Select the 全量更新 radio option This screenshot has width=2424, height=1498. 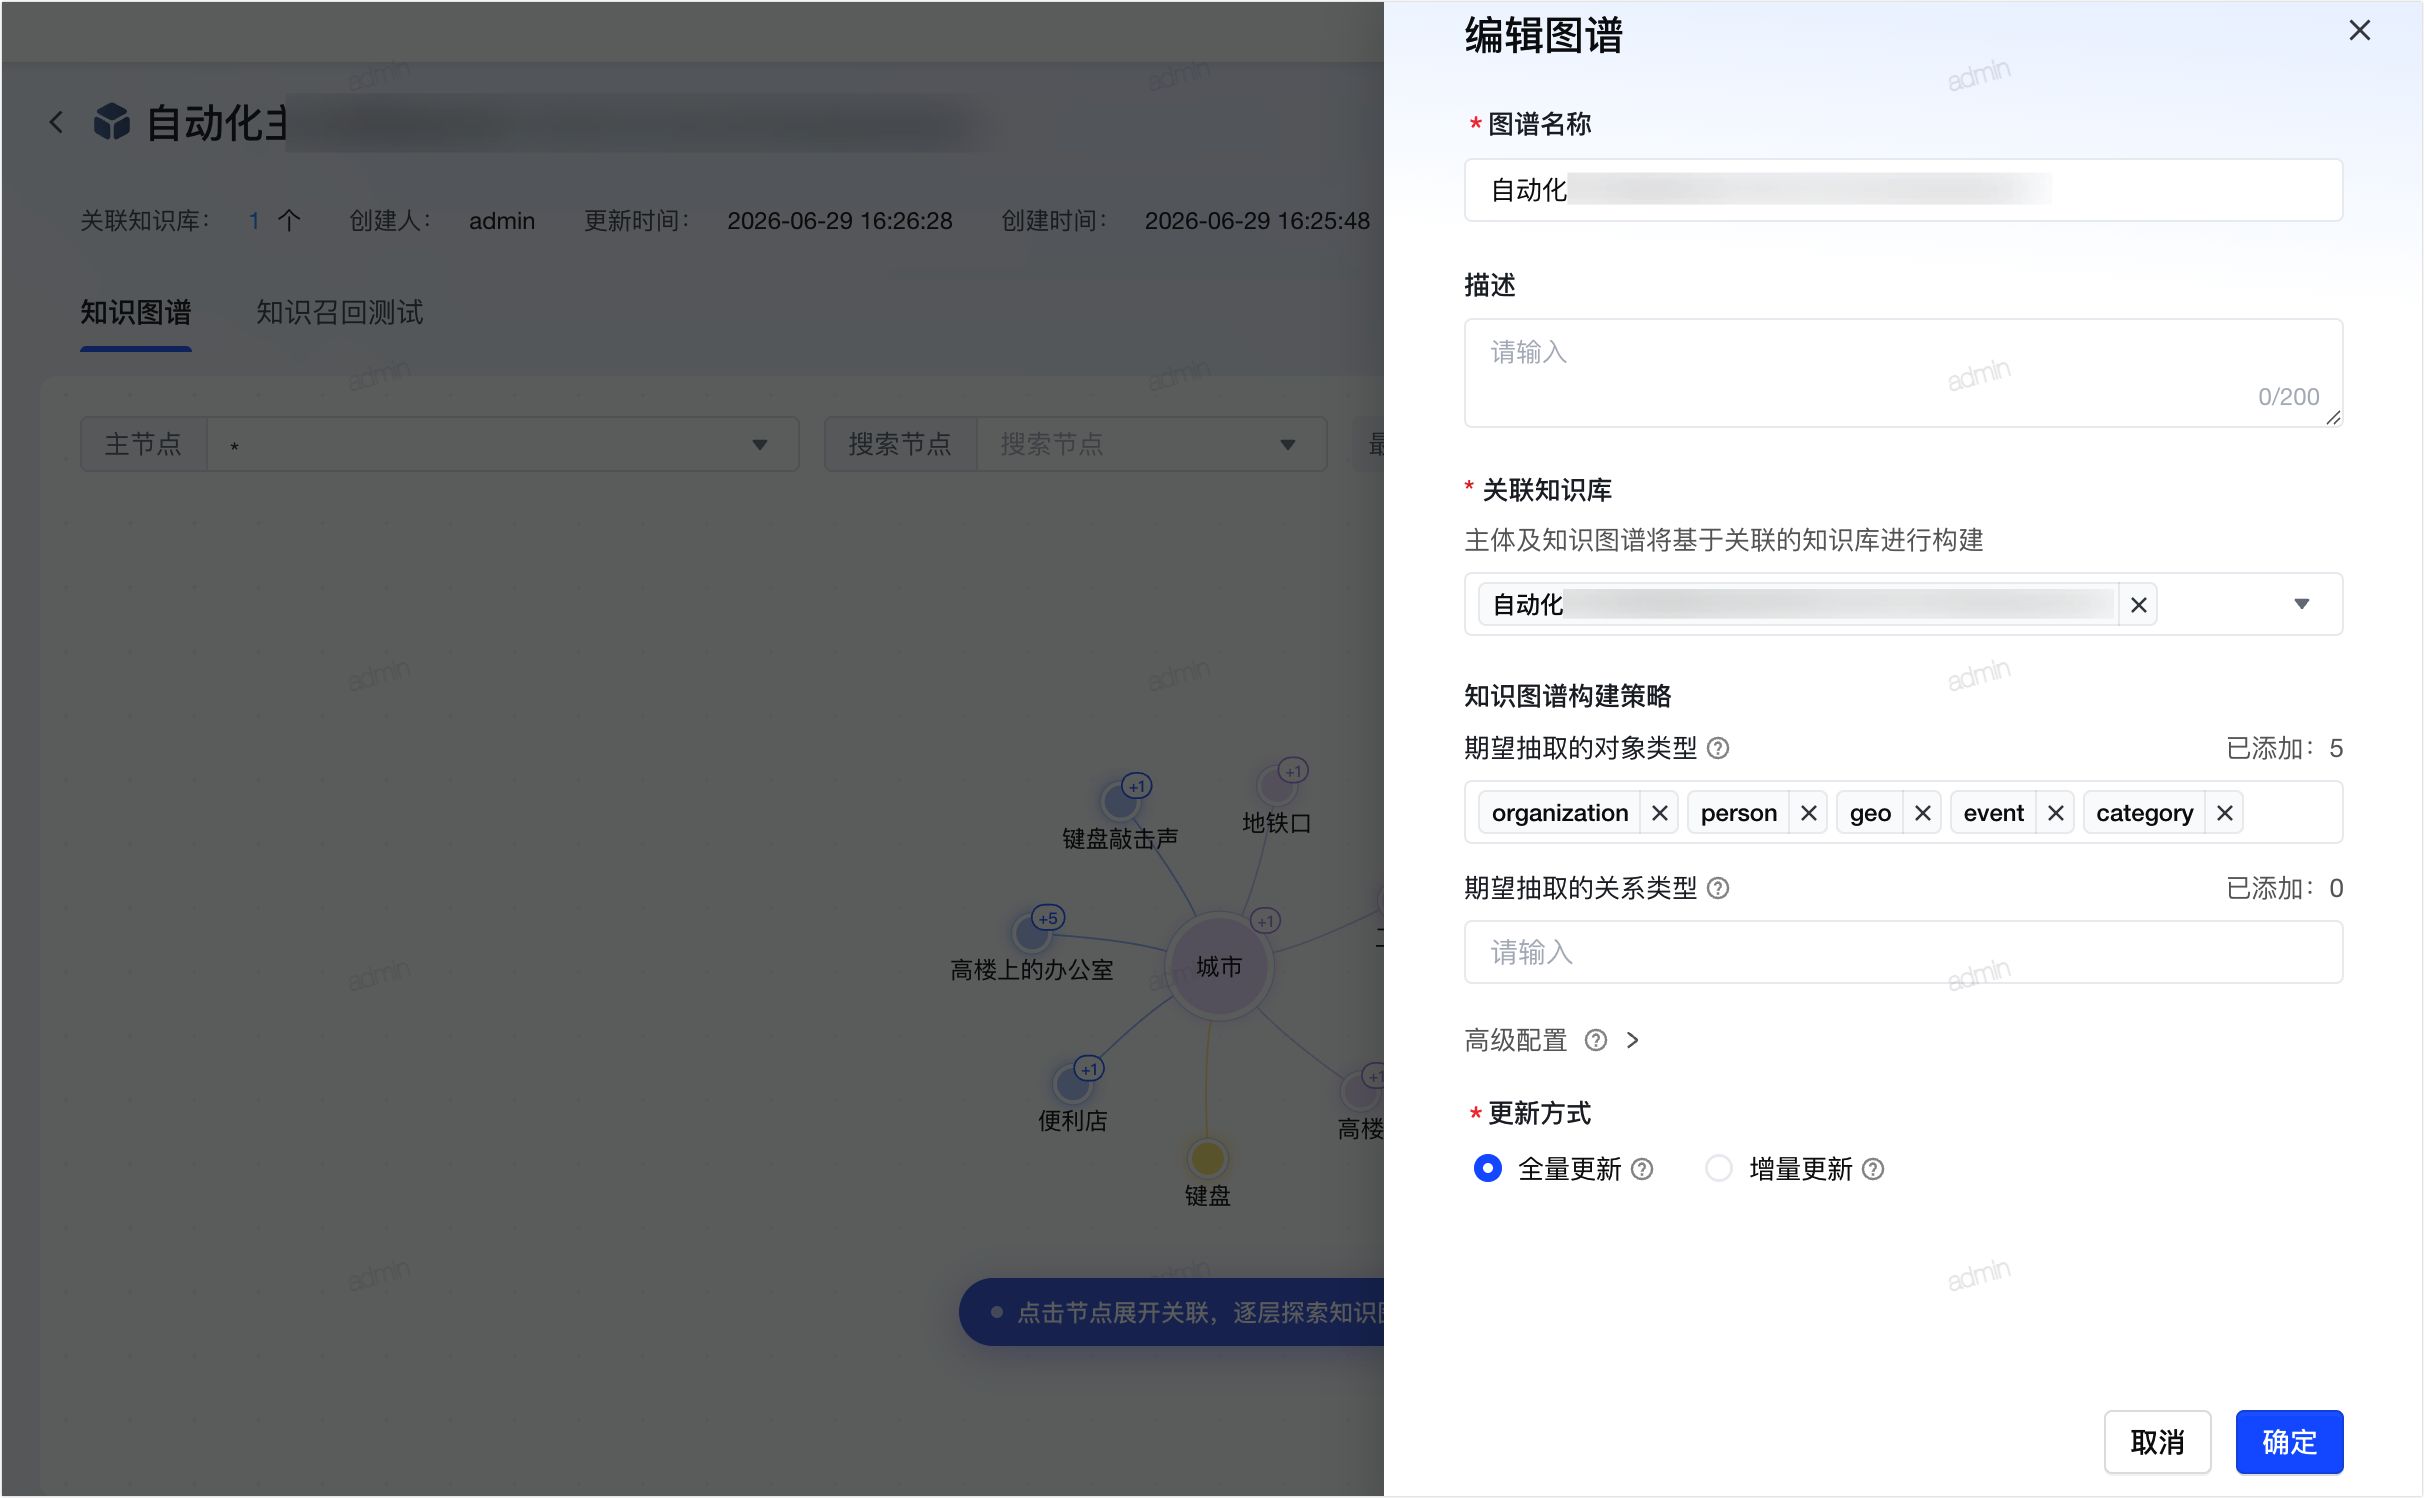(x=1488, y=1168)
